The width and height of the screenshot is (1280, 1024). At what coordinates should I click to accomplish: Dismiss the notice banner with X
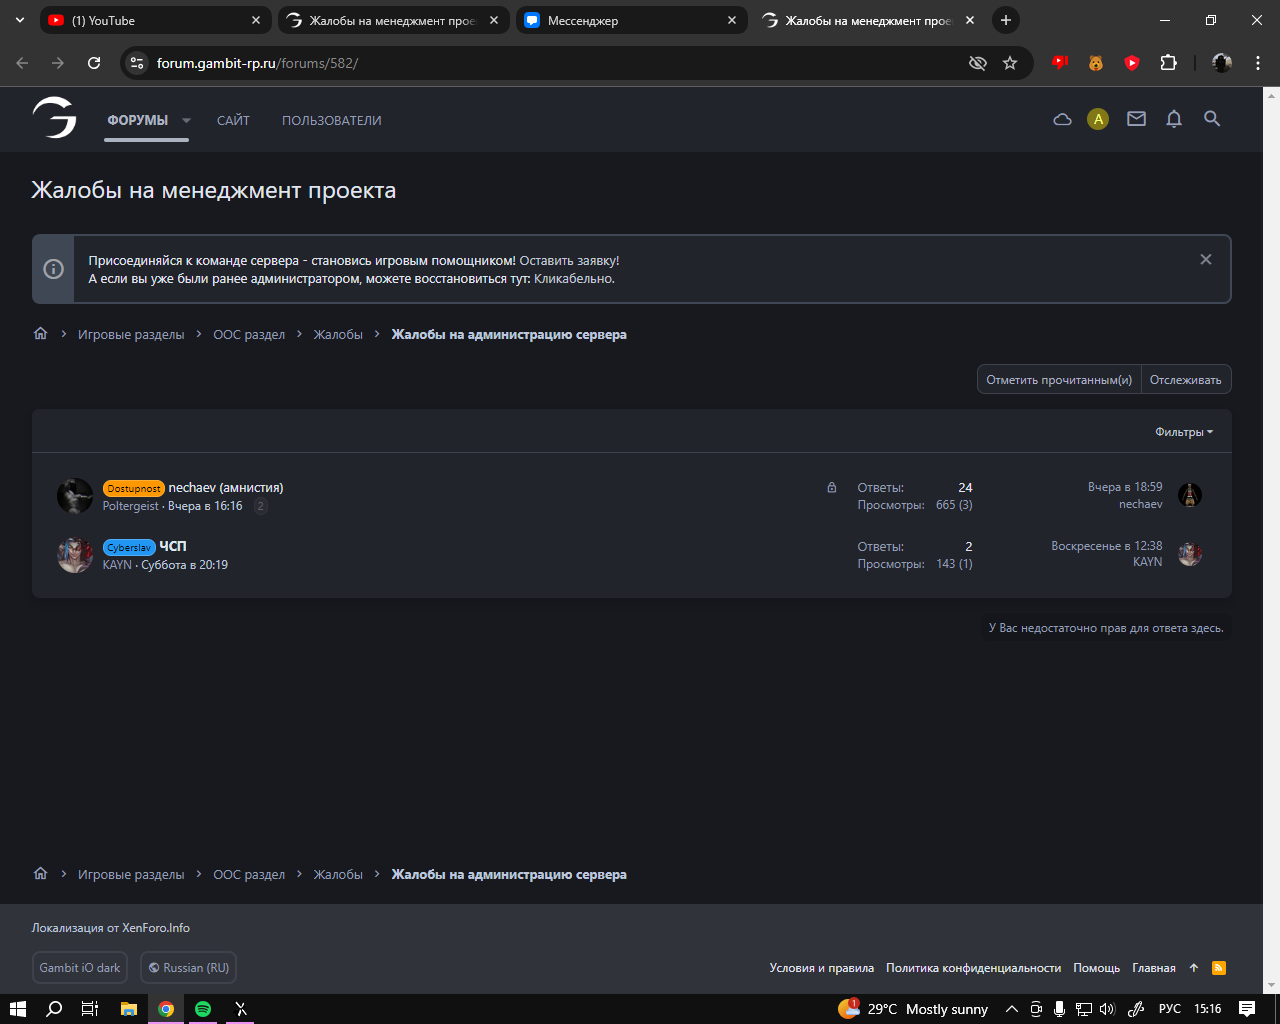click(x=1205, y=260)
